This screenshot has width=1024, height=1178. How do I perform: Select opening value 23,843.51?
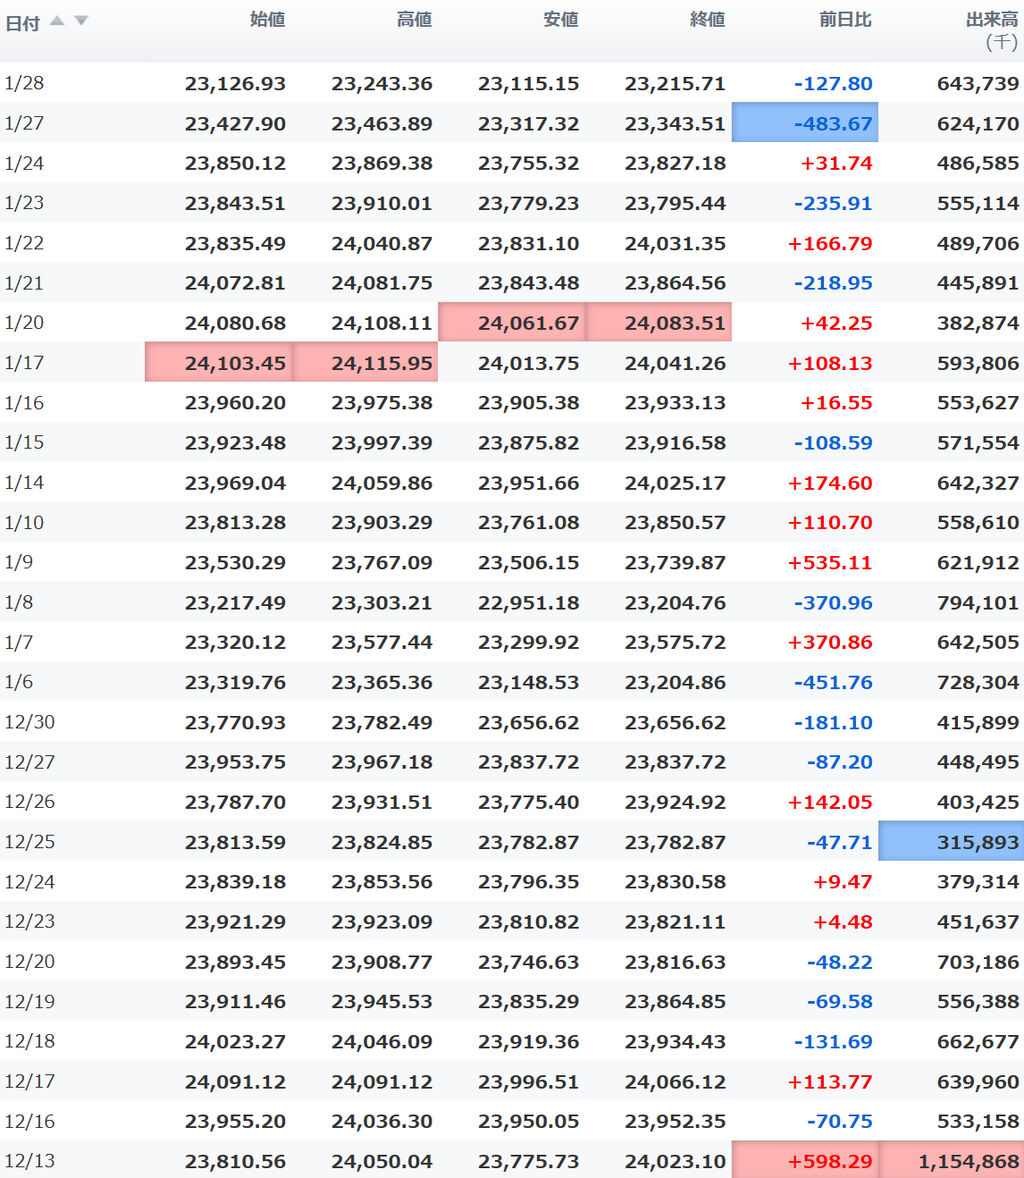coord(235,203)
